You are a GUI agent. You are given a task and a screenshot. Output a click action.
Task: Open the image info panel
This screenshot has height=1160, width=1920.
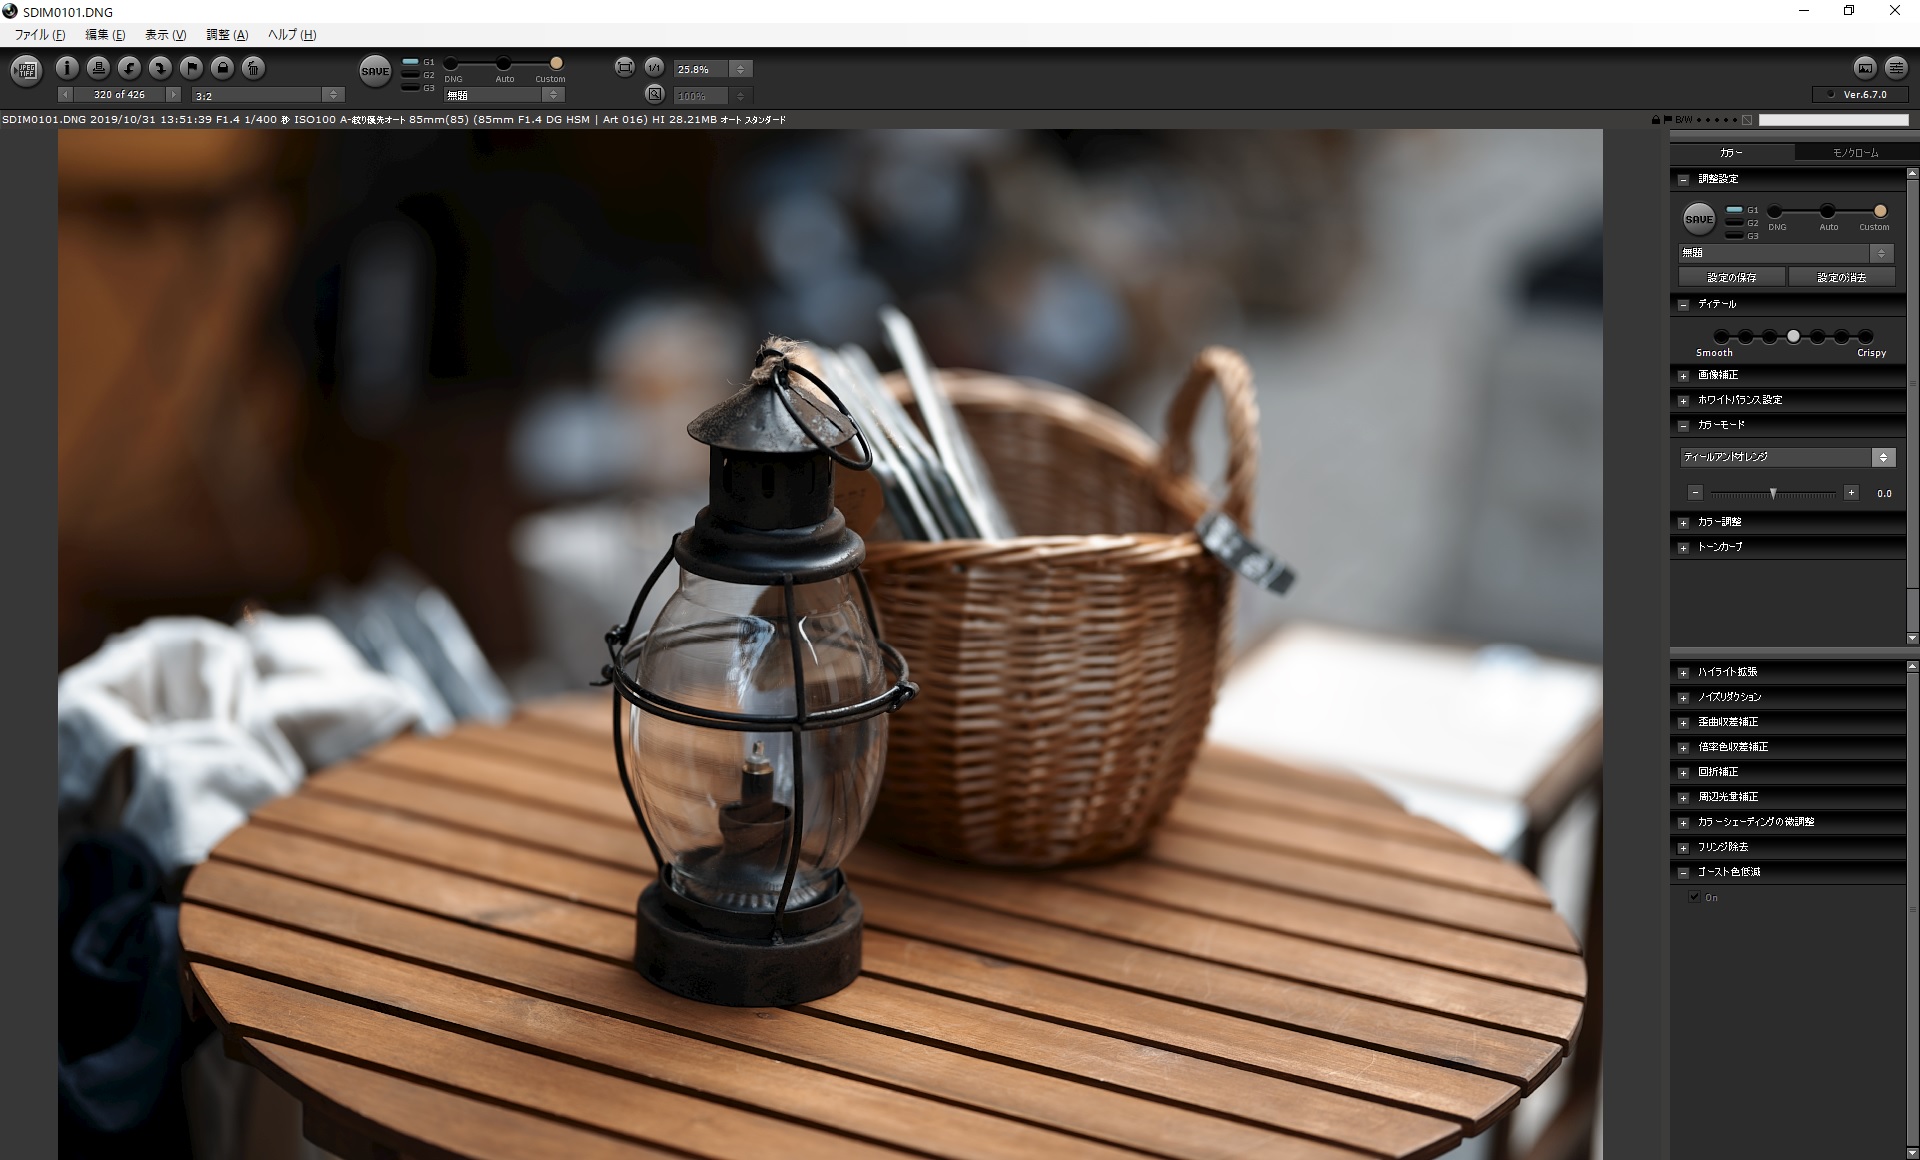tap(67, 67)
